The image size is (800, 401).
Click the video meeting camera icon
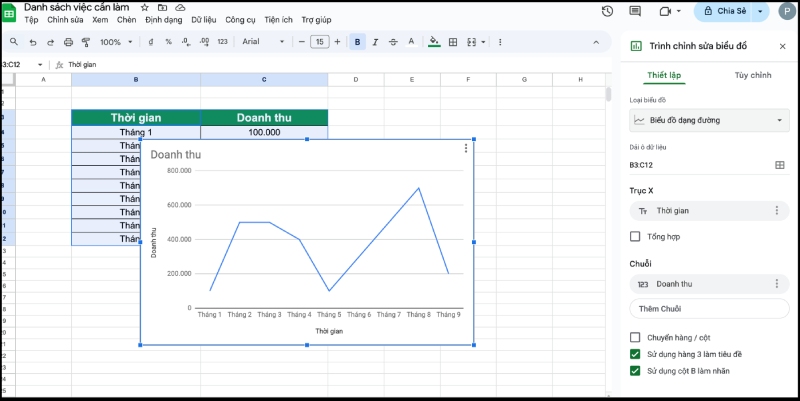click(665, 11)
